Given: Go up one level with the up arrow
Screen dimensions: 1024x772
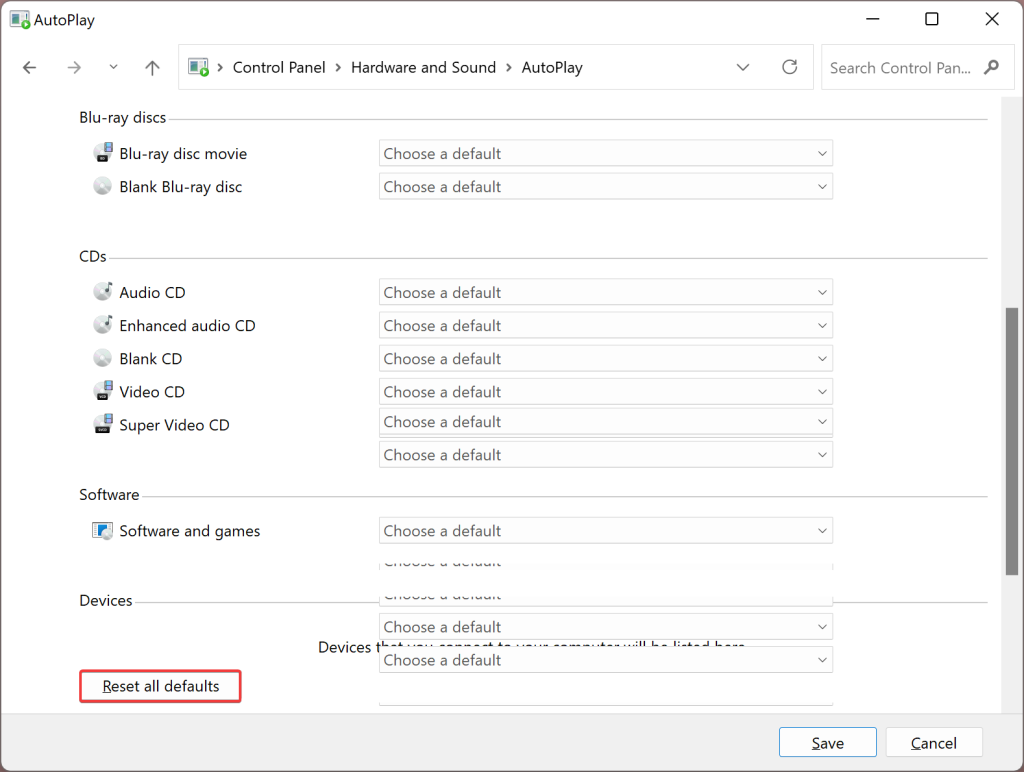Looking at the screenshot, I should [152, 67].
